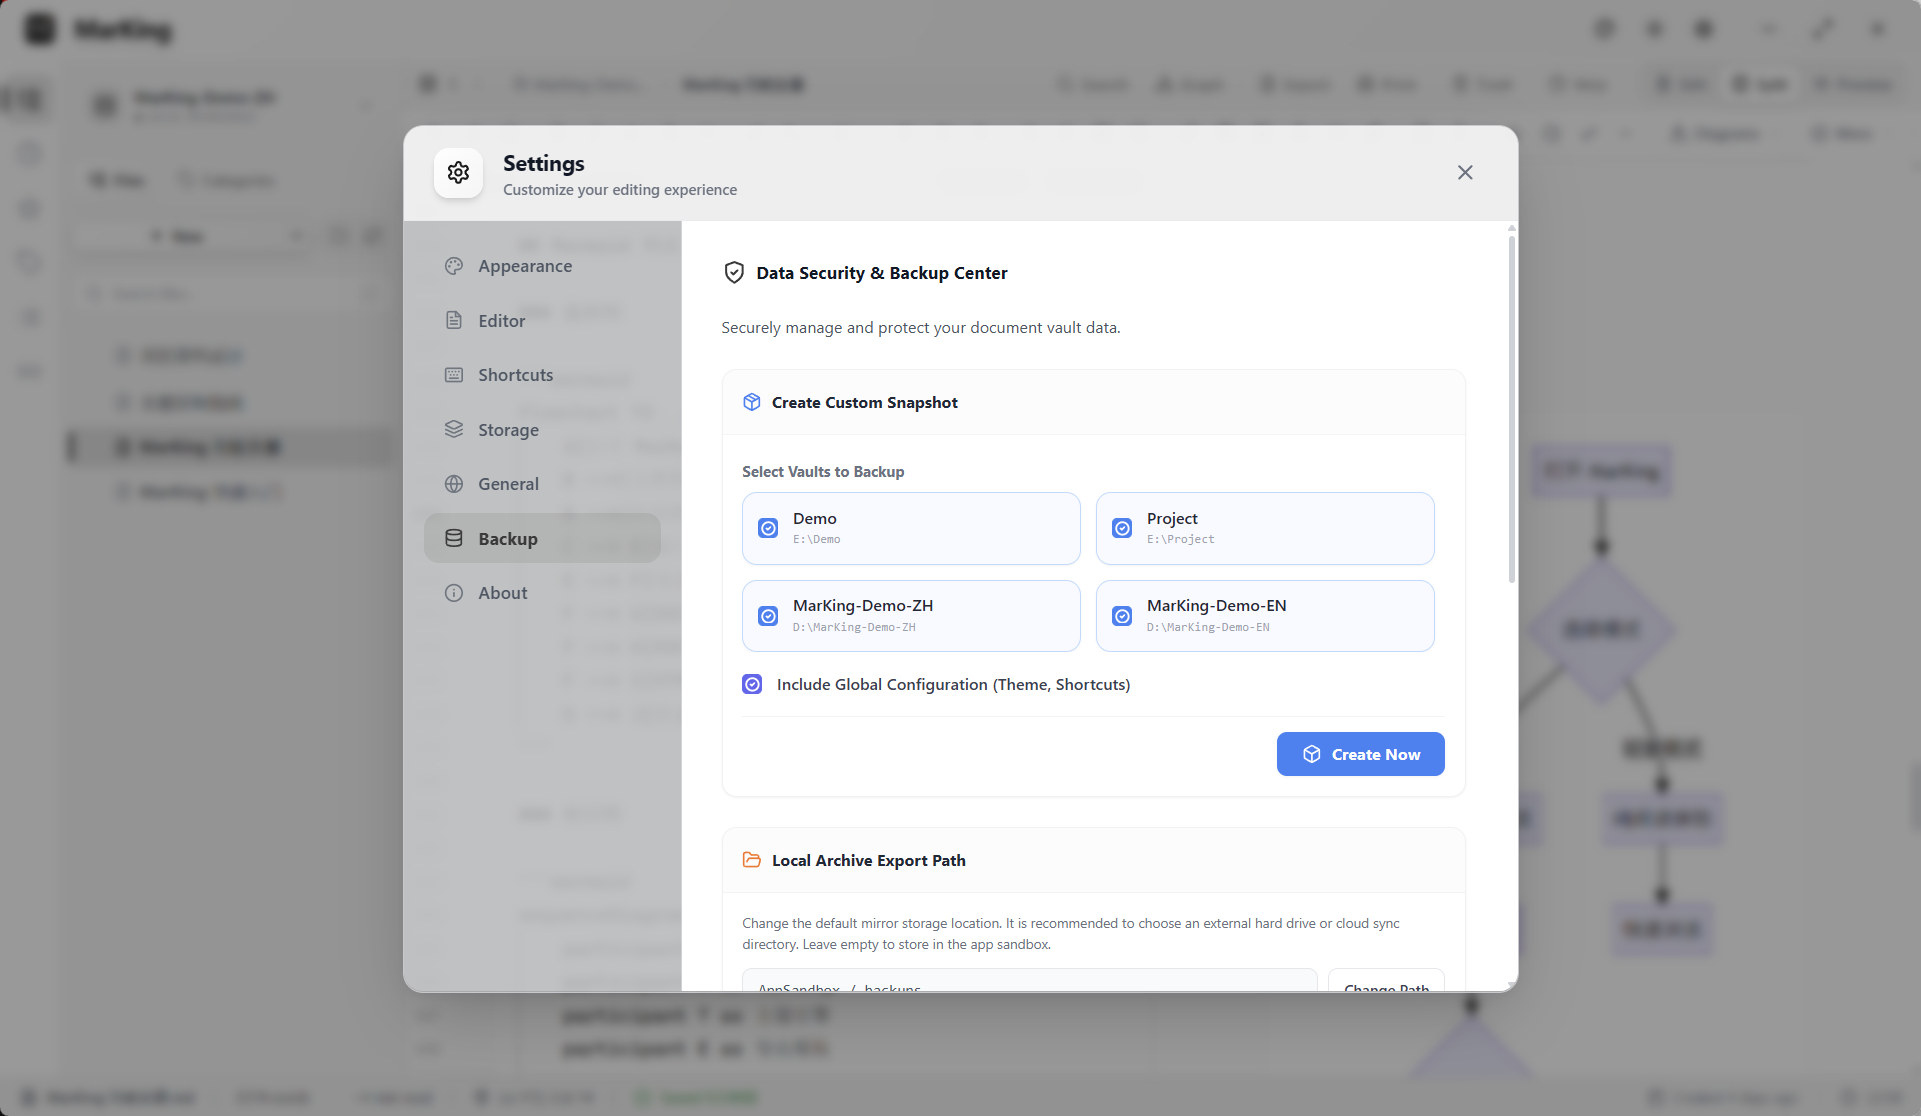Click the 'Customize your editing experience' subtitle
Screen dimensions: 1921x1116
pos(619,190)
